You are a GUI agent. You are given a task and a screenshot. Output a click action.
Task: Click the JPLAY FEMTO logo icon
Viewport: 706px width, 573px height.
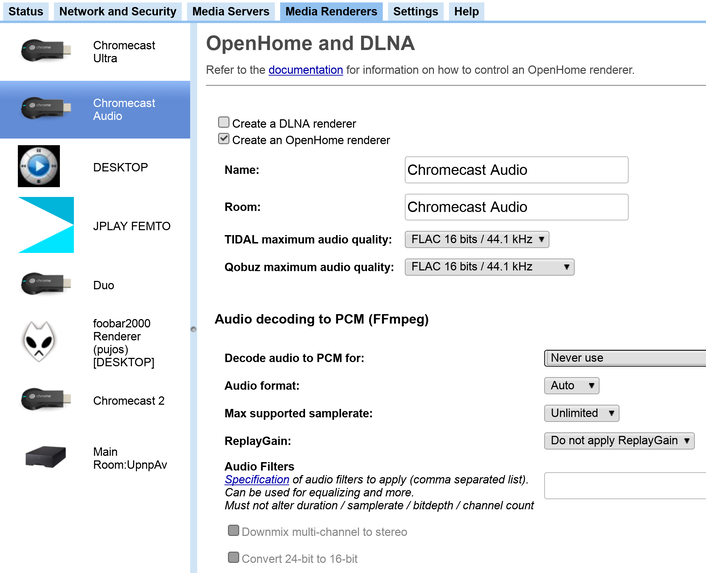coord(46,225)
